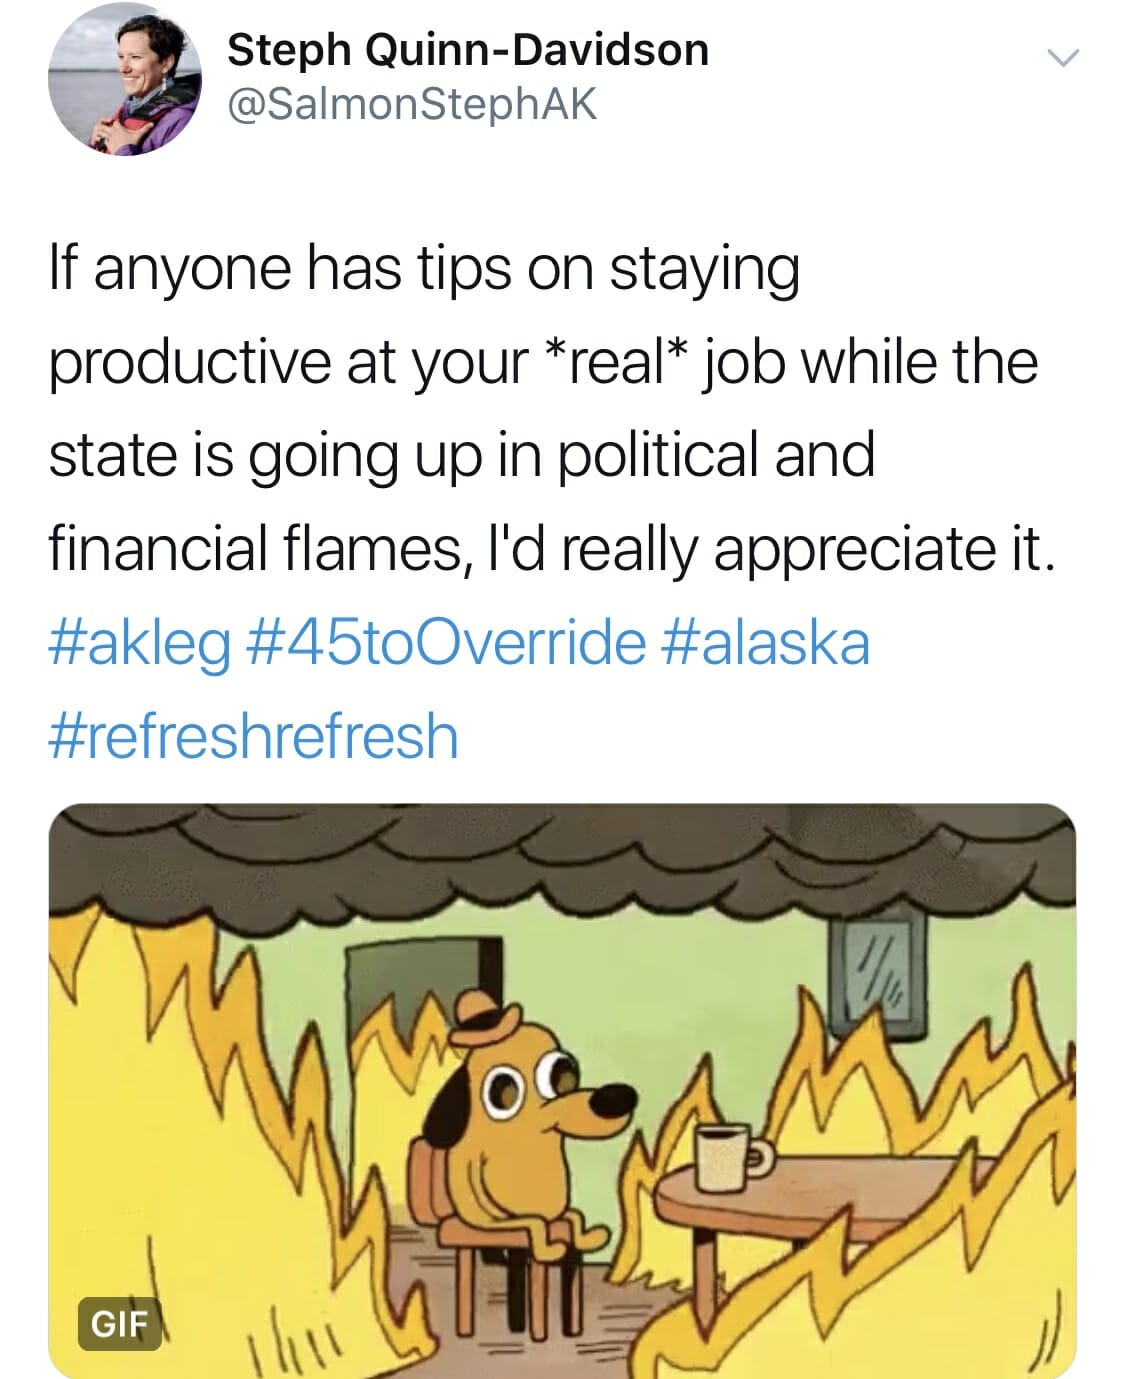Click the dark smoke cloud at GIF top
The height and width of the screenshot is (1379, 1125).
click(562, 855)
